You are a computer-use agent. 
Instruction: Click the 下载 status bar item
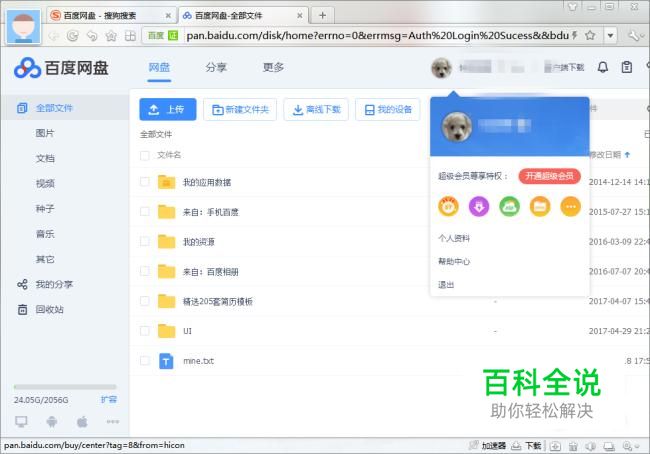click(526, 446)
